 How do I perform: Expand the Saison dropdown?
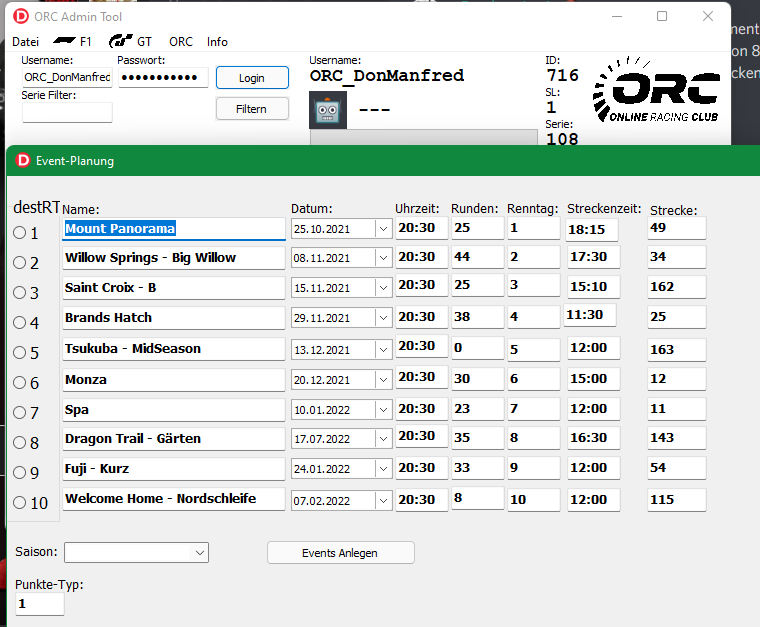[x=200, y=552]
